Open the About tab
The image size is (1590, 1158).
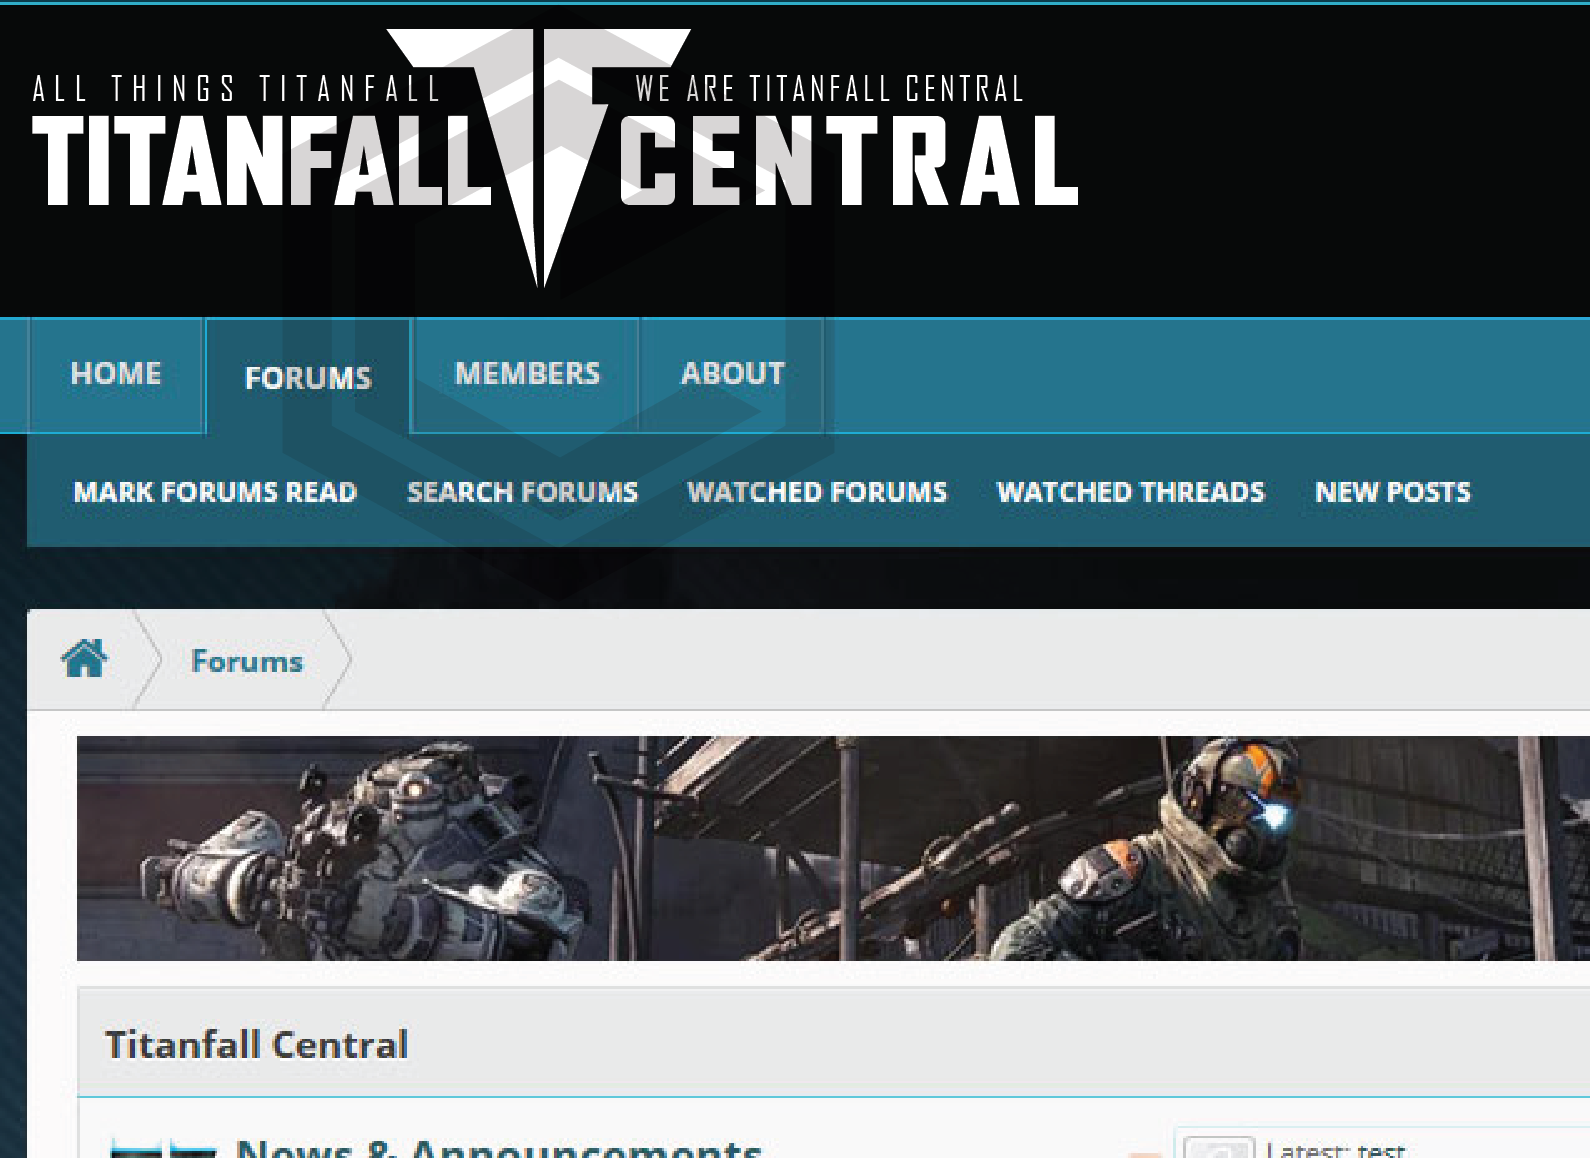click(x=733, y=374)
